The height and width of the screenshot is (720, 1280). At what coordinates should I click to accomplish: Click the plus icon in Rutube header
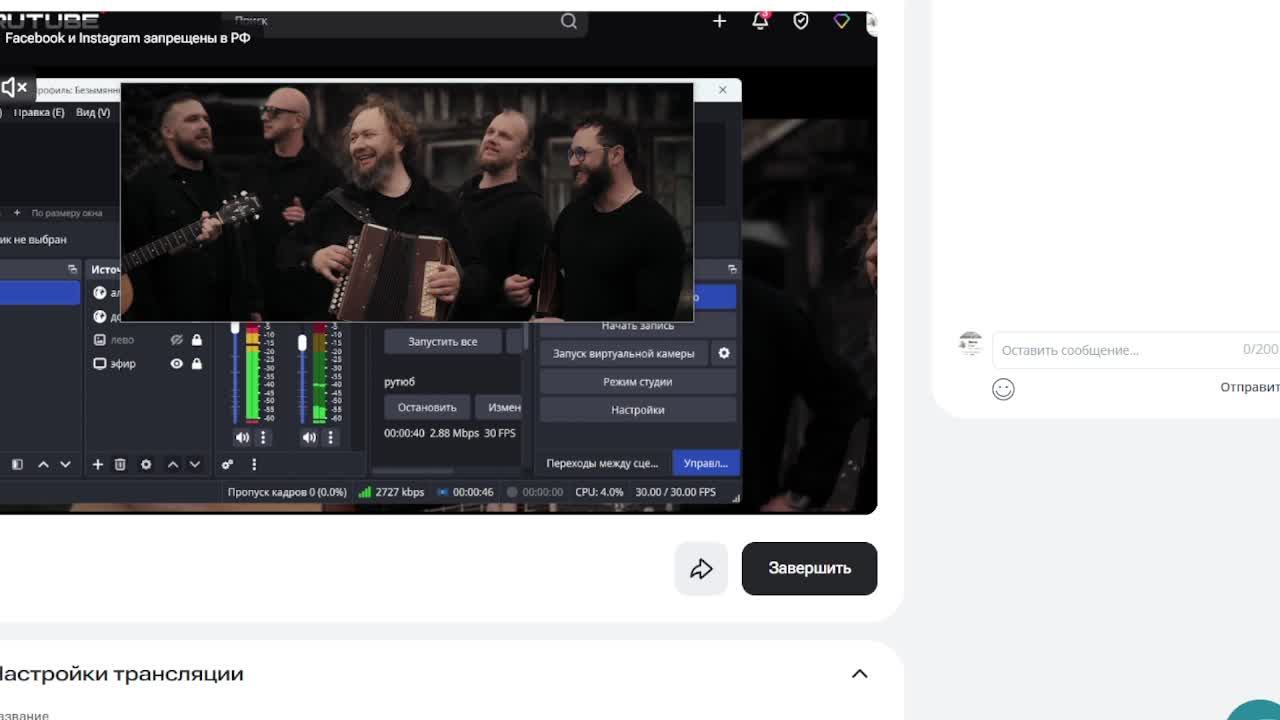point(719,21)
